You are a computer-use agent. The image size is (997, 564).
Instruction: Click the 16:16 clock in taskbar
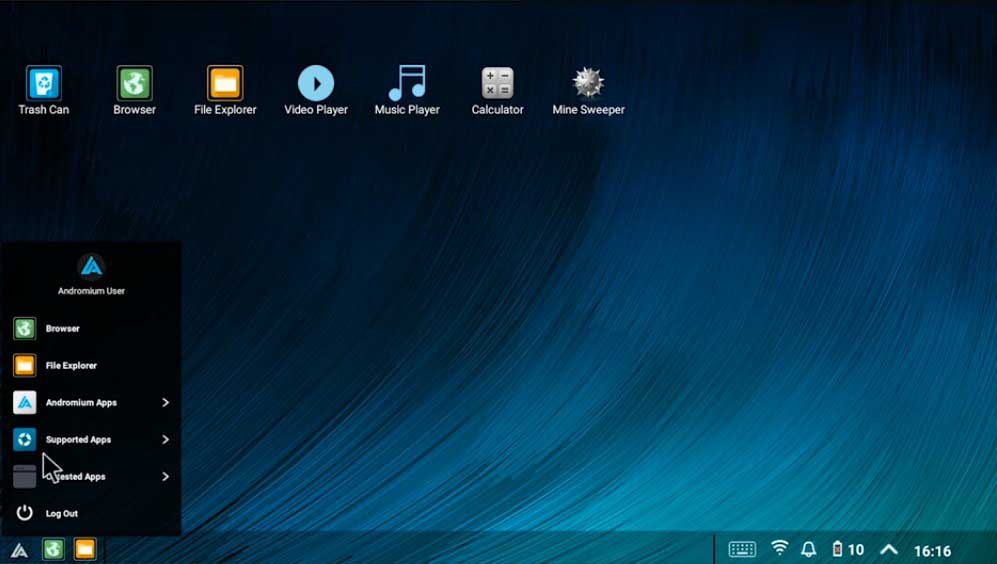pos(932,551)
